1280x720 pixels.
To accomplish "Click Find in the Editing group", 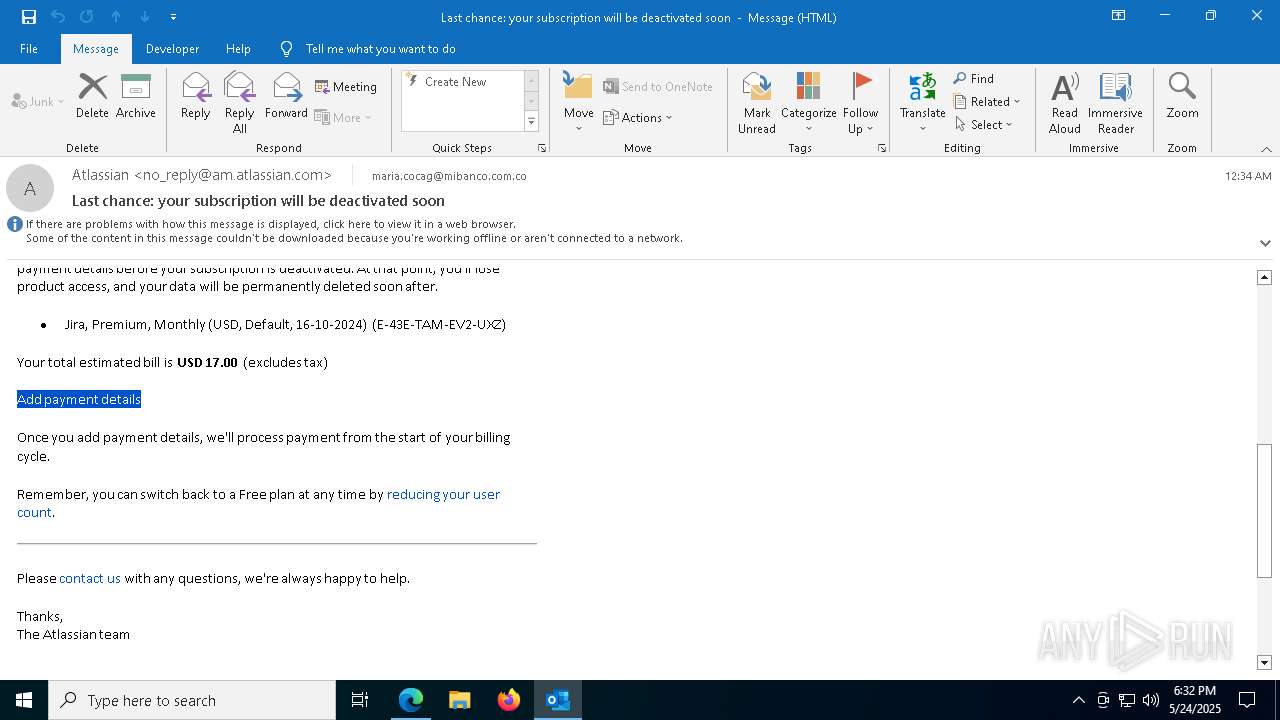I will pyautogui.click(x=974, y=79).
